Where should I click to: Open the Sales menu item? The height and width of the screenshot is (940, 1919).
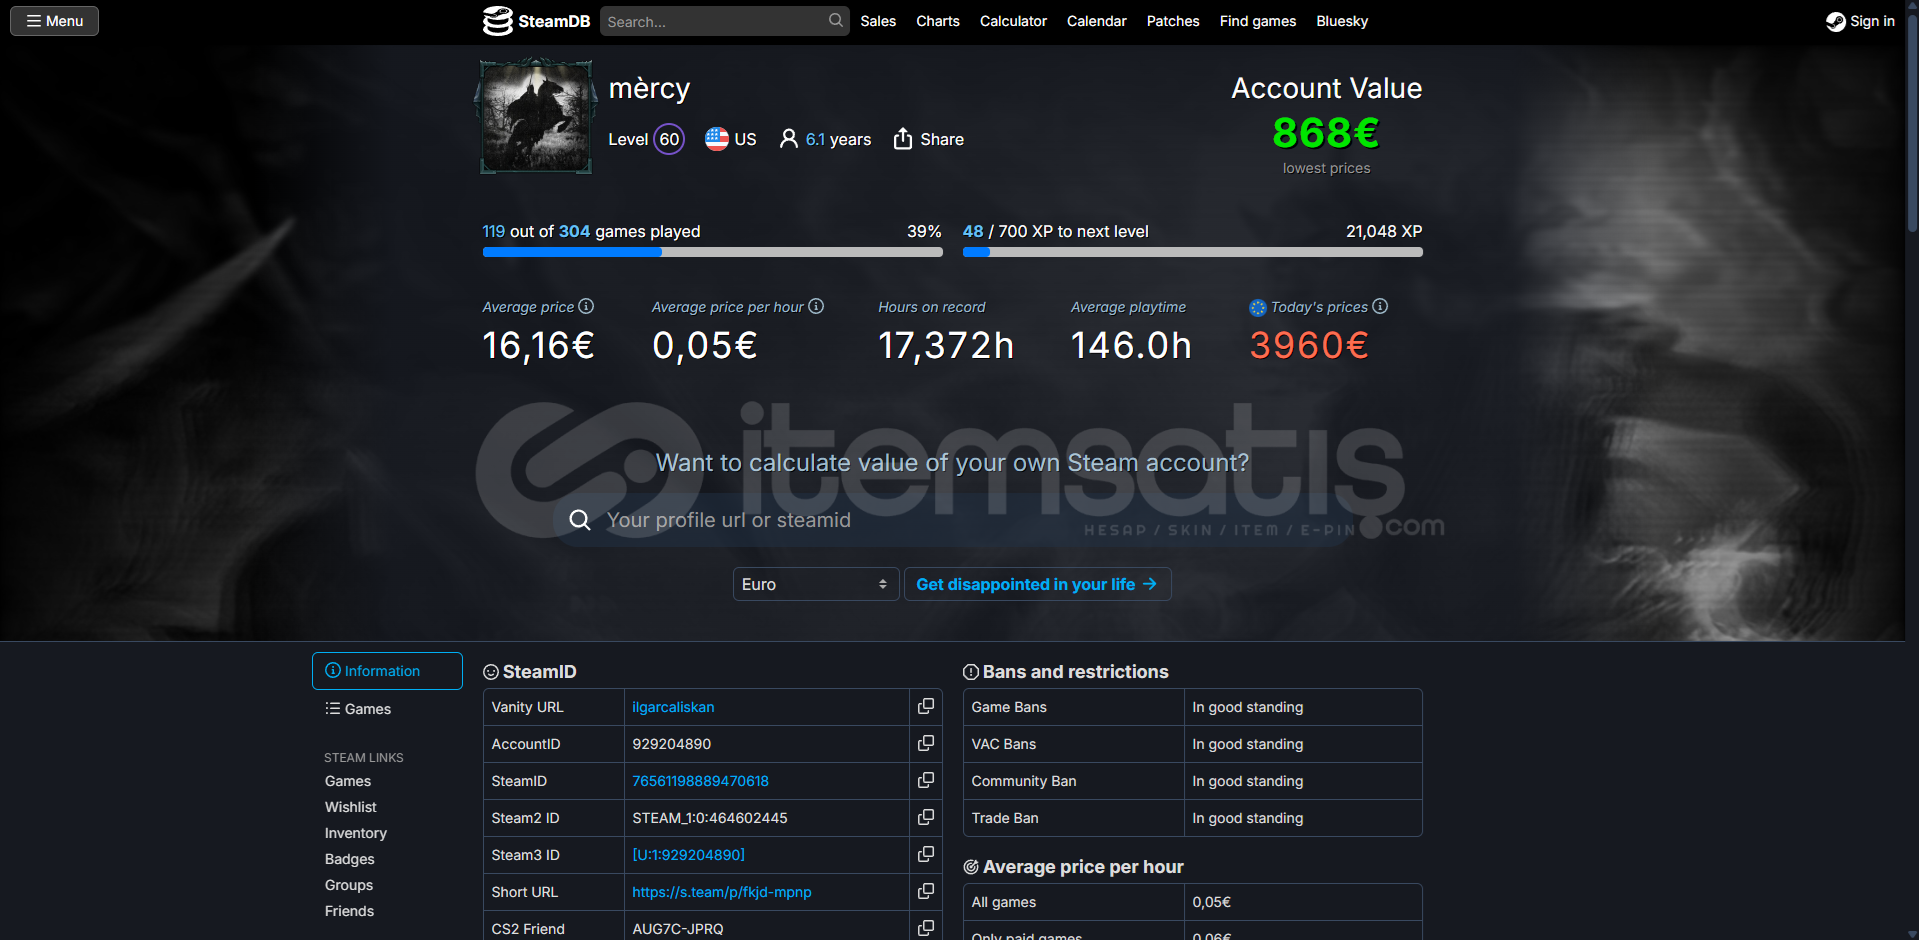tap(878, 21)
